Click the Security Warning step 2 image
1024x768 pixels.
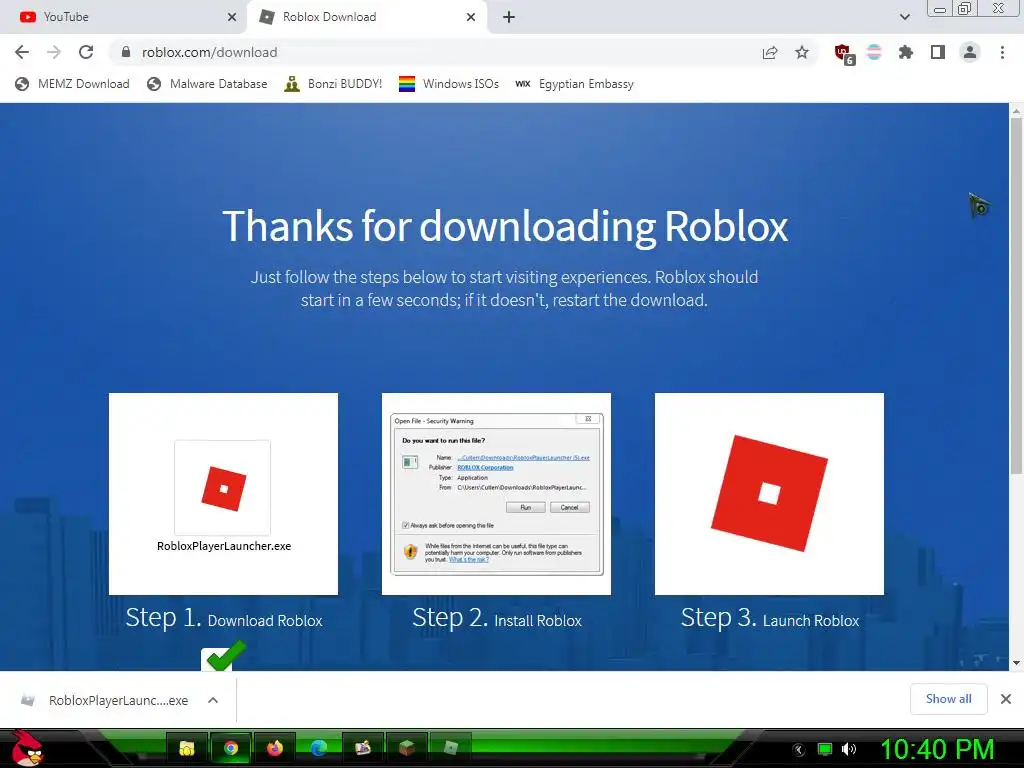coord(496,494)
